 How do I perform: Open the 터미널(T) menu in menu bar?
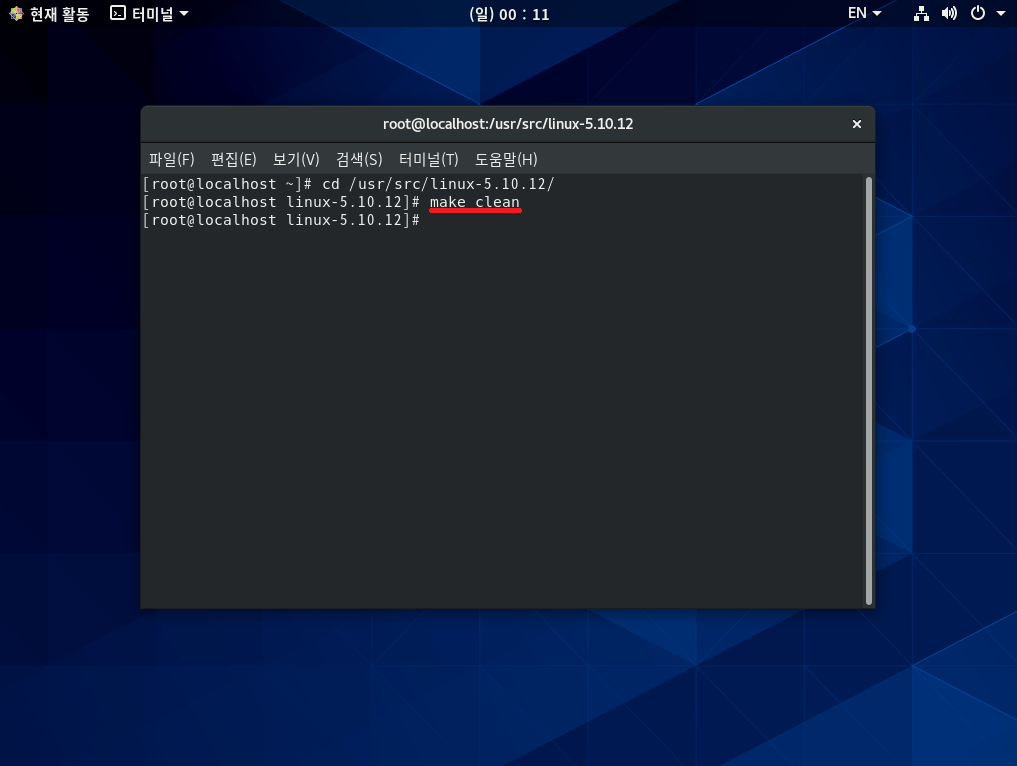[429, 160]
